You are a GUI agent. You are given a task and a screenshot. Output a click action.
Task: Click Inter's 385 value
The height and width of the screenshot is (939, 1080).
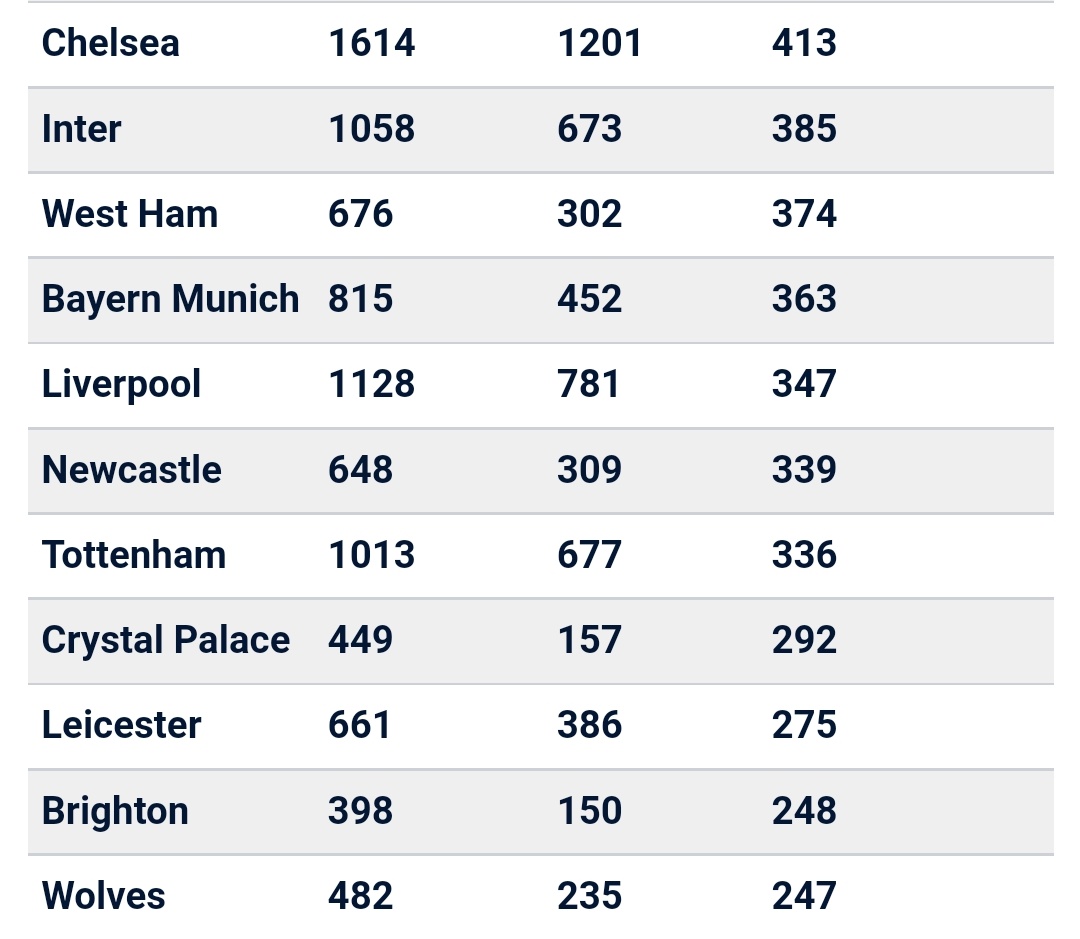[x=804, y=128]
